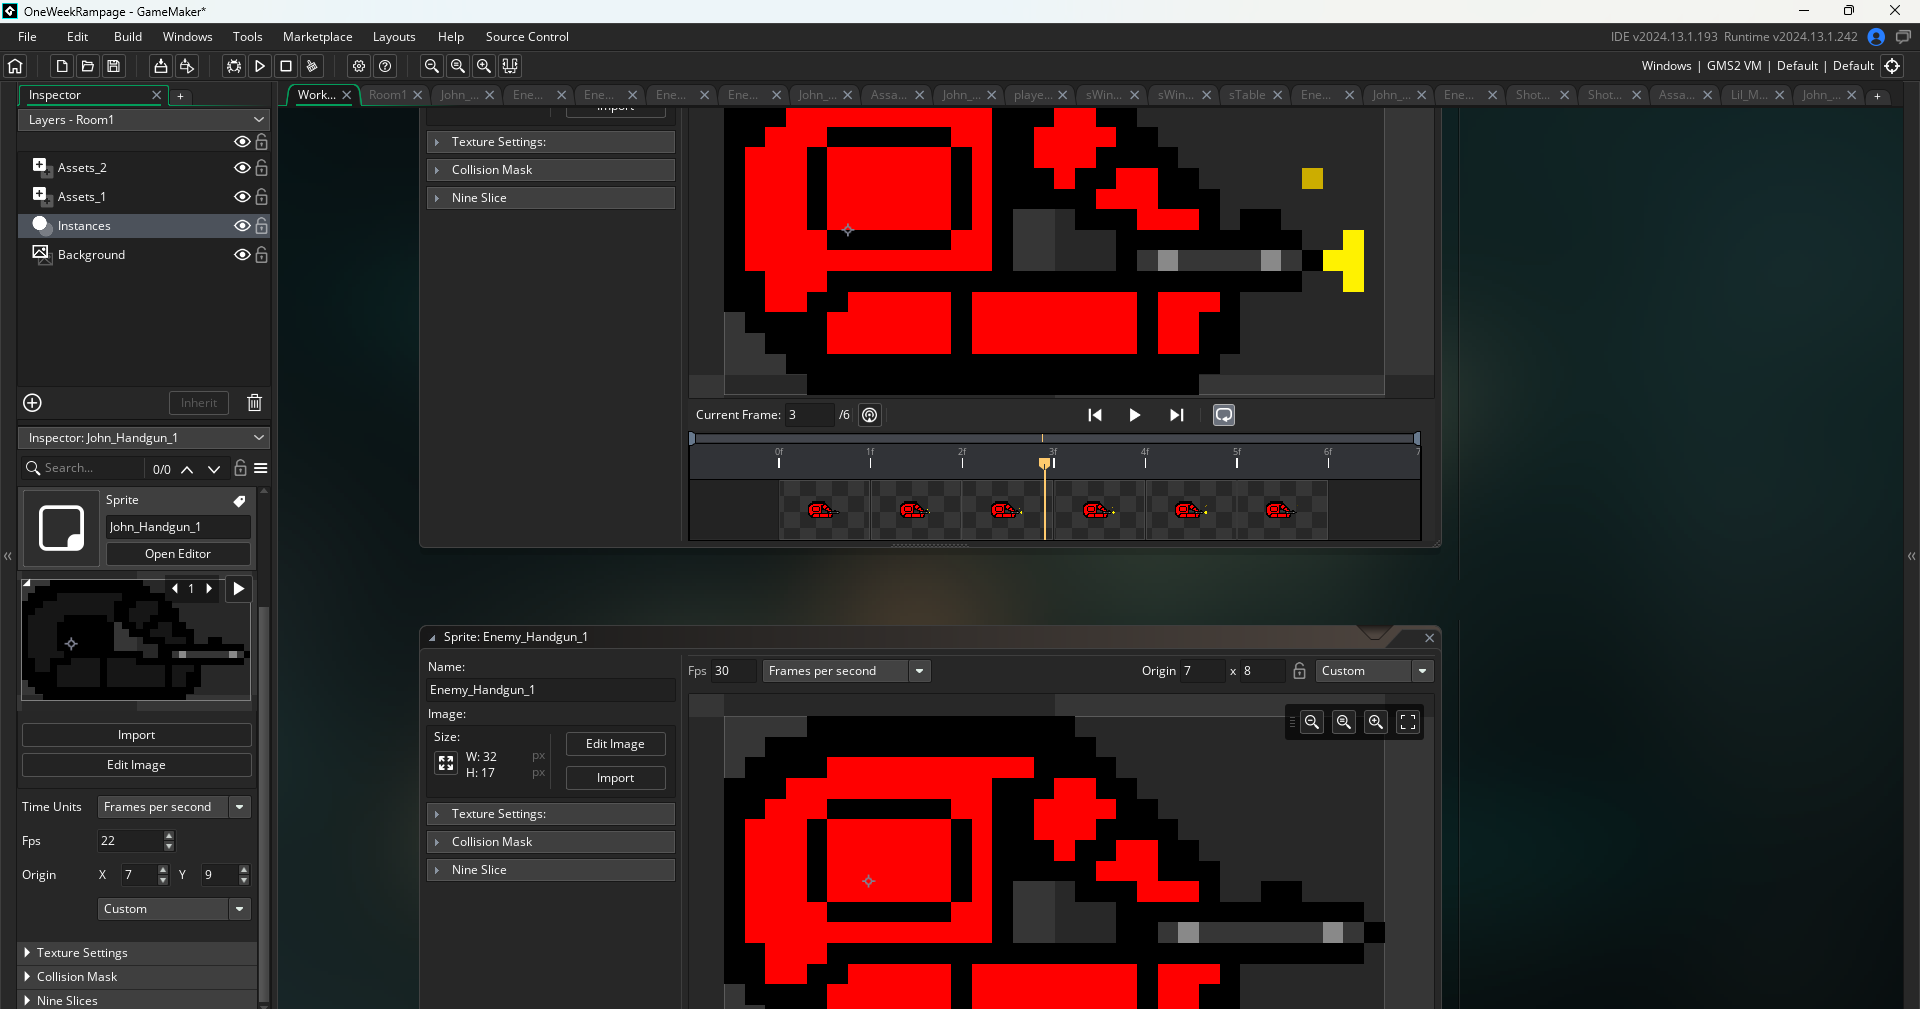The height and width of the screenshot is (1009, 1920).
Task: Open the Inspector: John_Handgun_1 dropdown
Action: tap(144, 438)
